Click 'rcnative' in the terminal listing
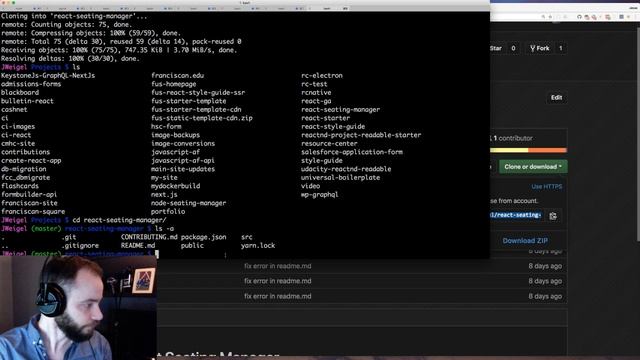 (316, 93)
